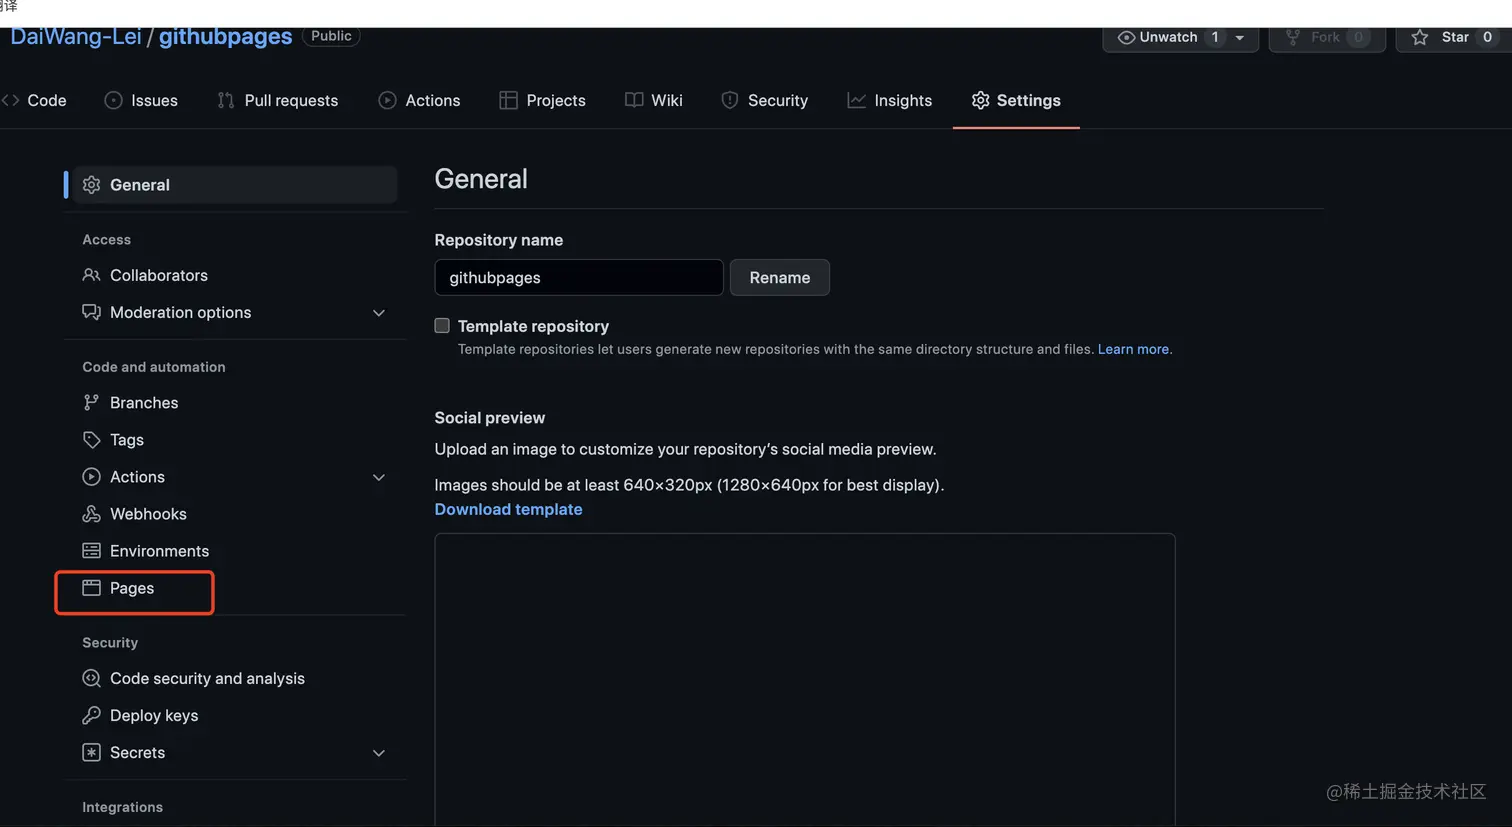Screen dimensions: 1512x827
Task: Click the Star count 0
Action: tap(1487, 37)
